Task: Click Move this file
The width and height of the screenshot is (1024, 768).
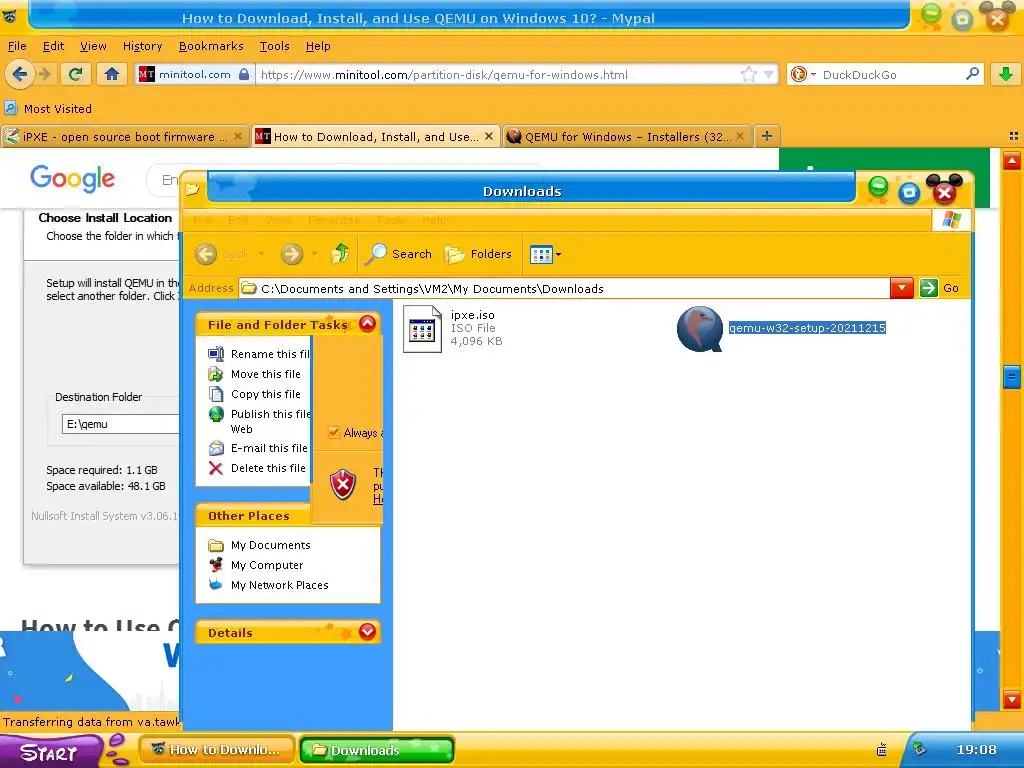Action: tap(255, 374)
